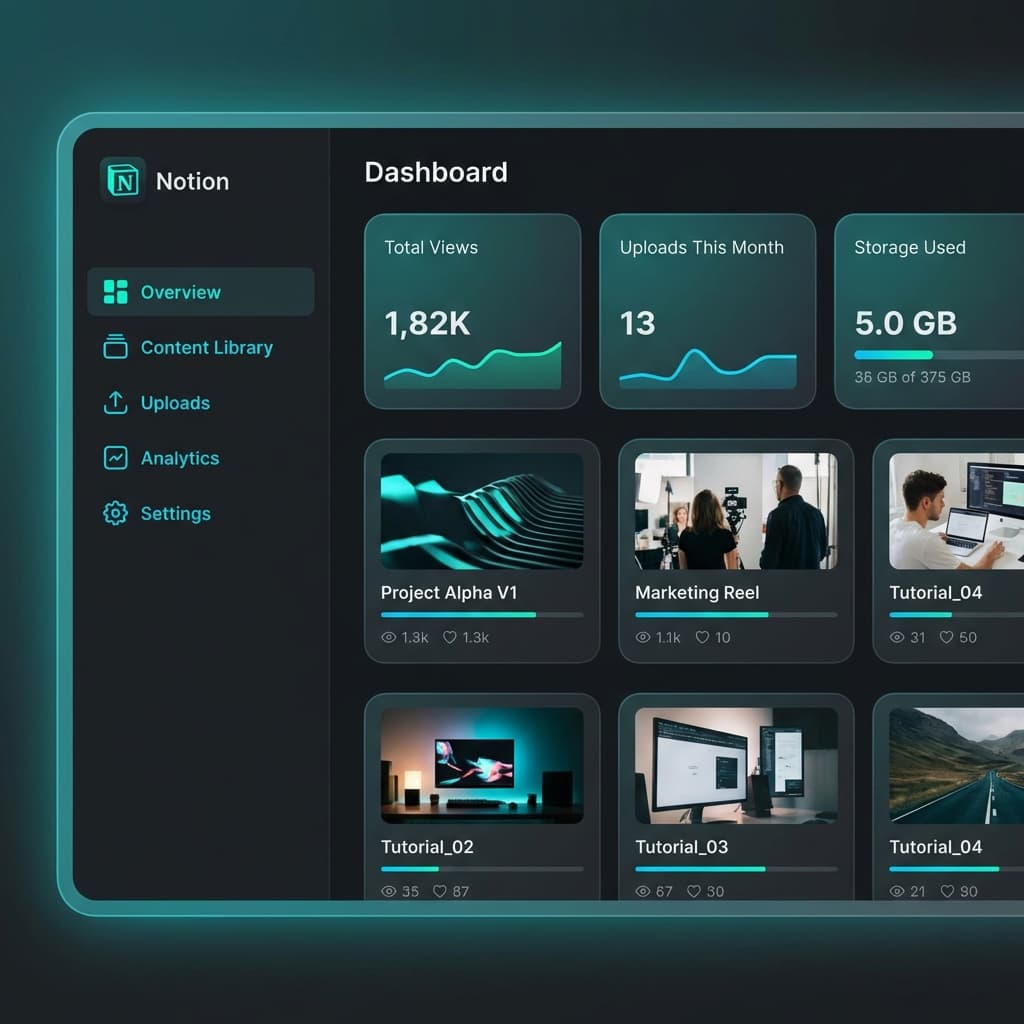Click the Settings gear icon
1024x1024 pixels.
pos(116,513)
